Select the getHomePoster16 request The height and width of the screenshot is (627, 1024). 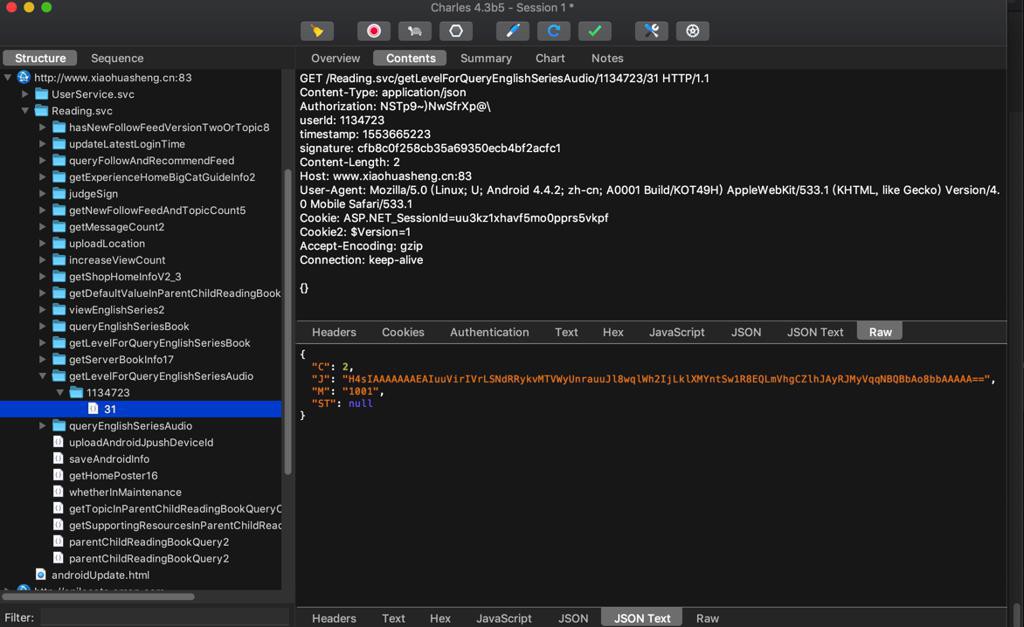113,476
